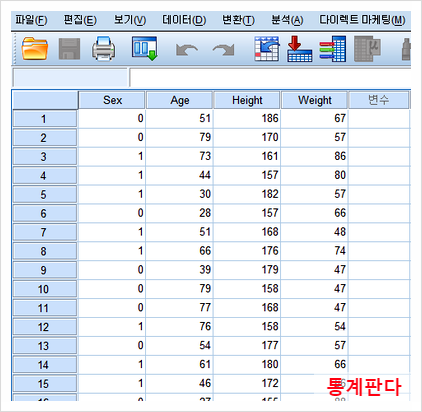Viewport: 422px width, 412px height.
Task: Click Weight value 86 in row 3
Action: tap(315, 156)
